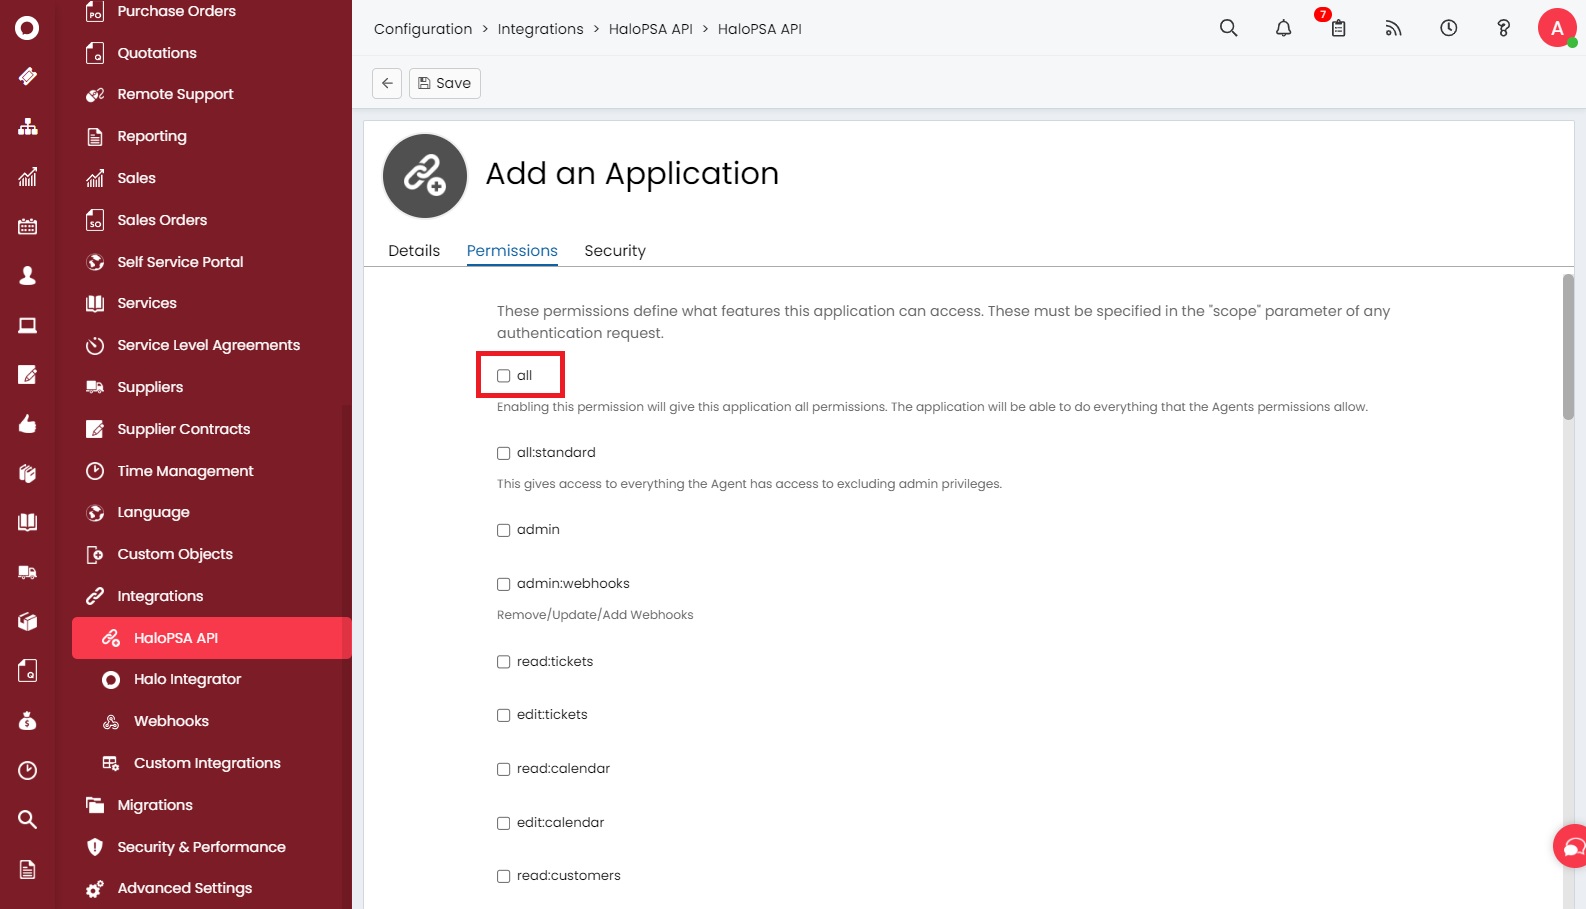
Task: Click the help question mark icon
Action: point(1503,28)
